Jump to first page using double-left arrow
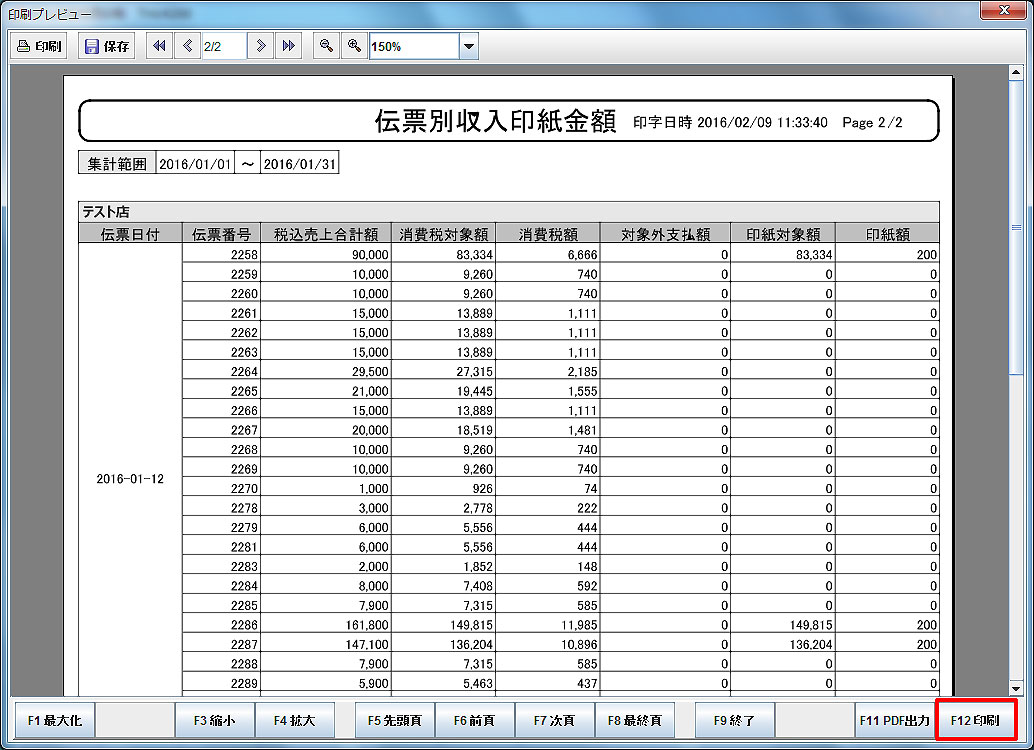The width and height of the screenshot is (1034, 750). [158, 46]
